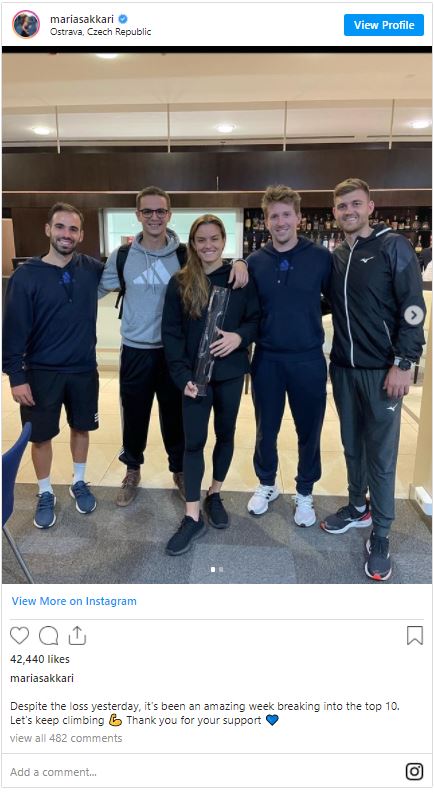Select the first carousel dot
The width and height of the screenshot is (434, 794).
point(213,570)
